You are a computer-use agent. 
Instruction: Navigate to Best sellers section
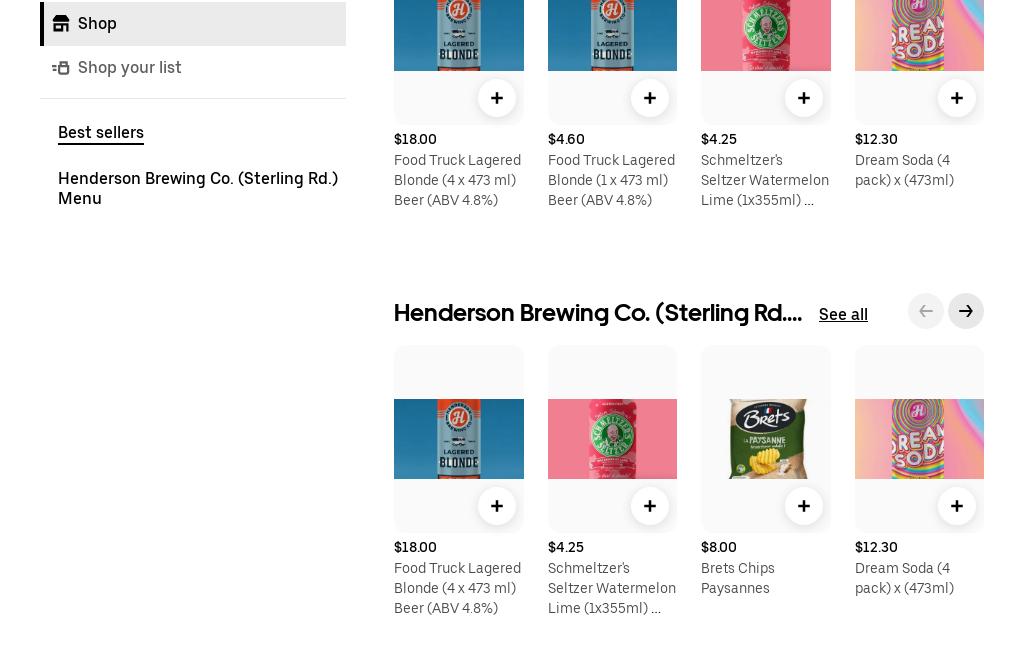click(101, 133)
